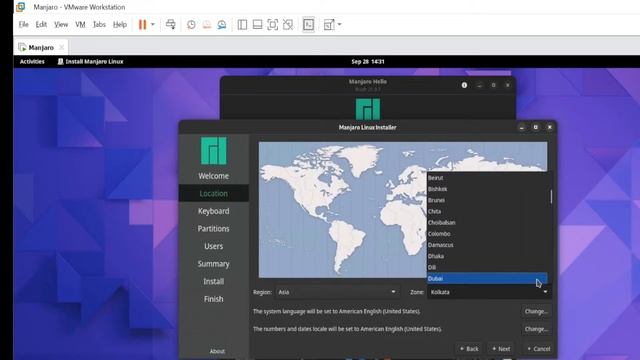Image resolution: width=640 pixels, height=360 pixels.
Task: Close the Manjaro Linux Installer window
Action: click(550, 127)
